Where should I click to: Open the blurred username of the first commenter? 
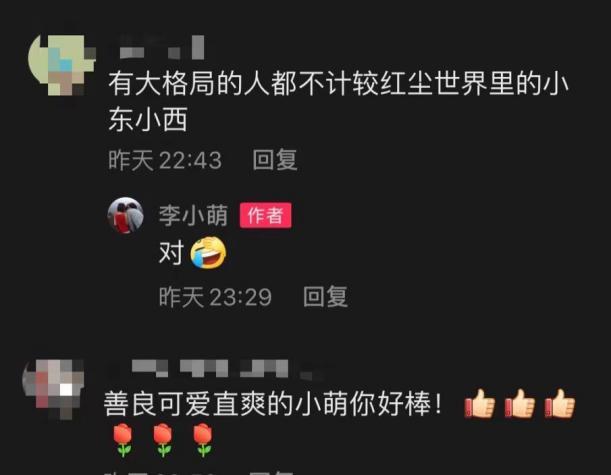coord(161,47)
